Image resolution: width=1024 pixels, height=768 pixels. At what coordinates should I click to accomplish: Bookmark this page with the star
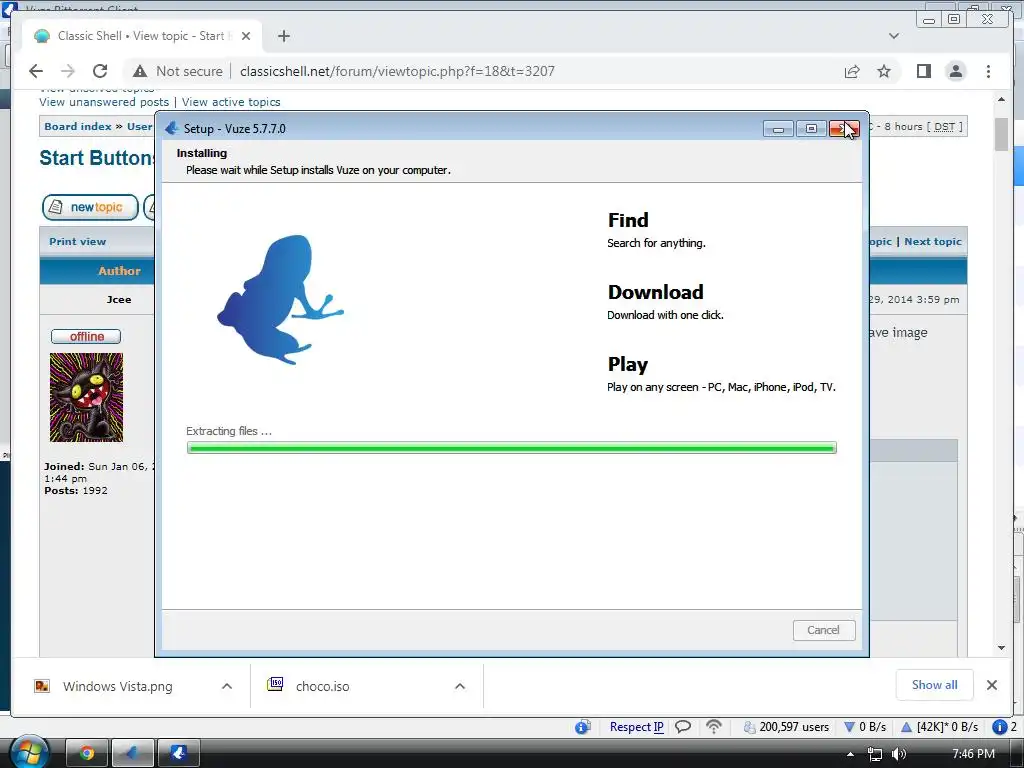(x=884, y=71)
